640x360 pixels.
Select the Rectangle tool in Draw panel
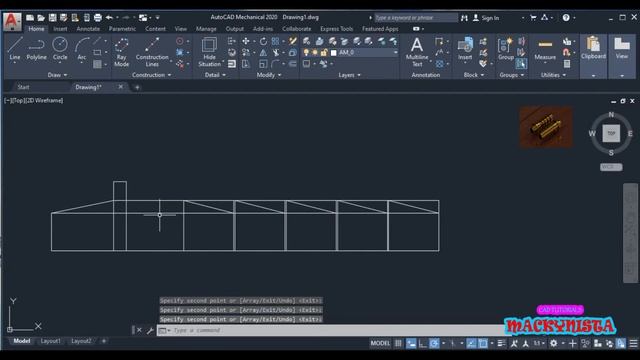coord(97,53)
